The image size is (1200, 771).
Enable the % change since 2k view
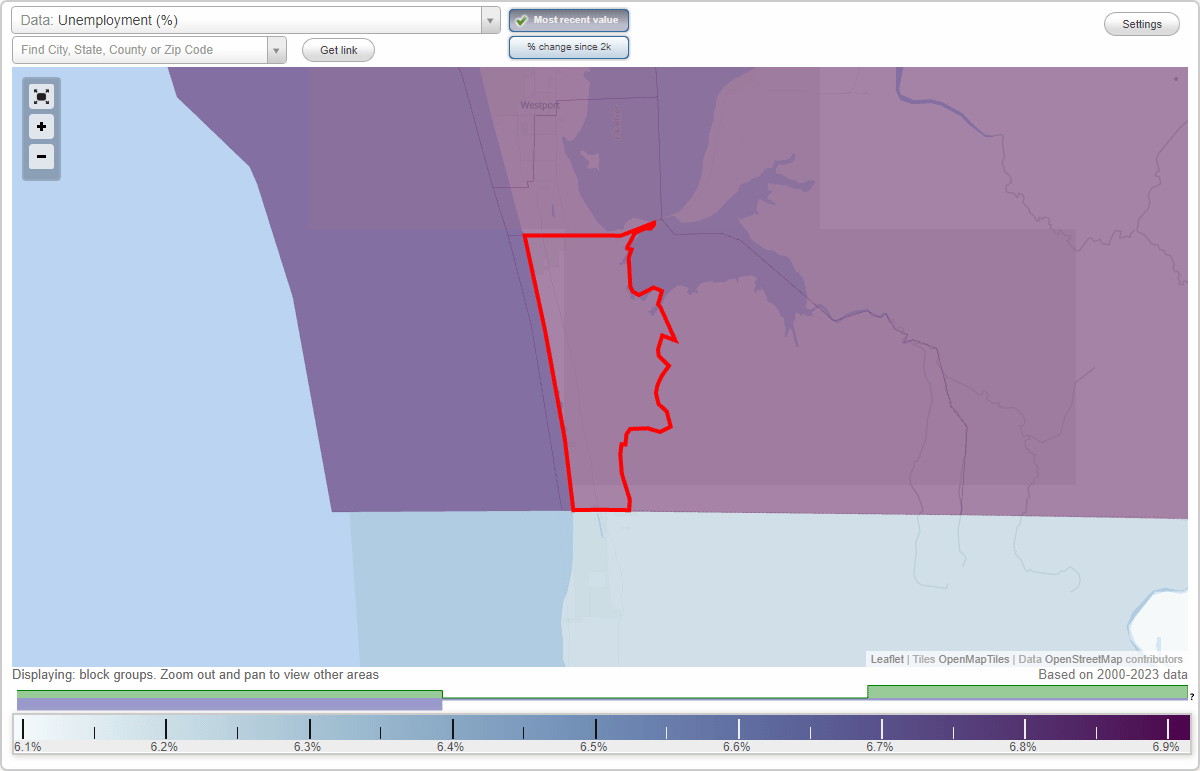(x=568, y=46)
